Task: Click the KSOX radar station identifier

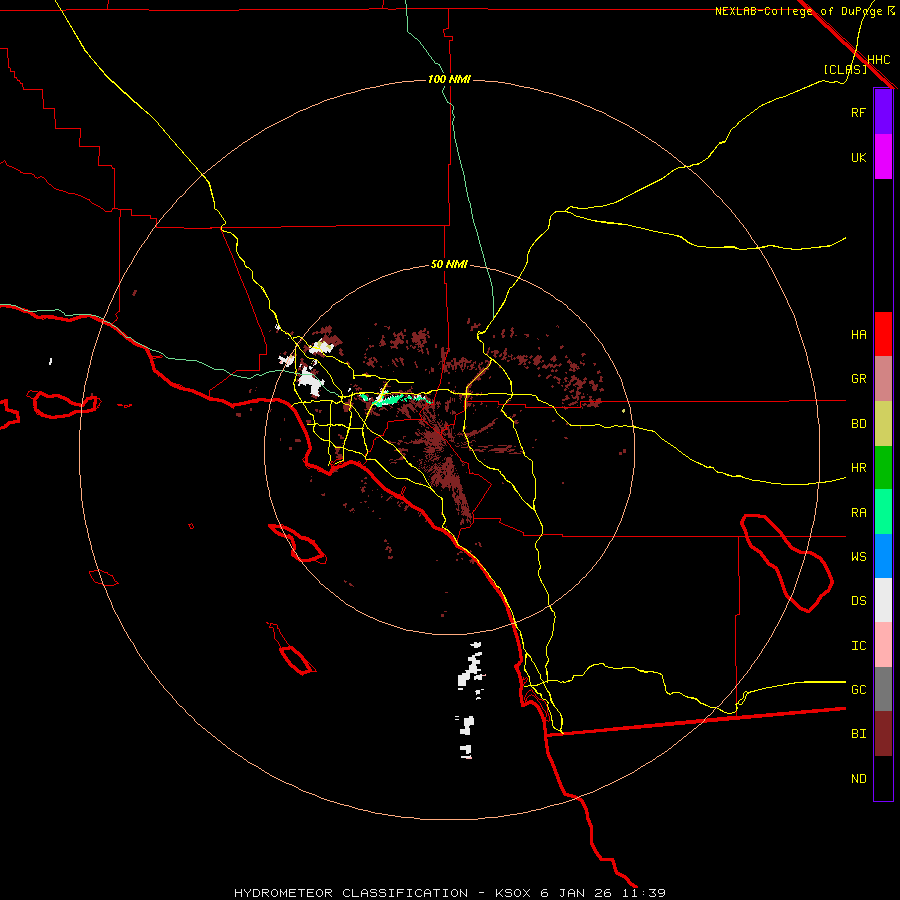Action: (x=513, y=893)
